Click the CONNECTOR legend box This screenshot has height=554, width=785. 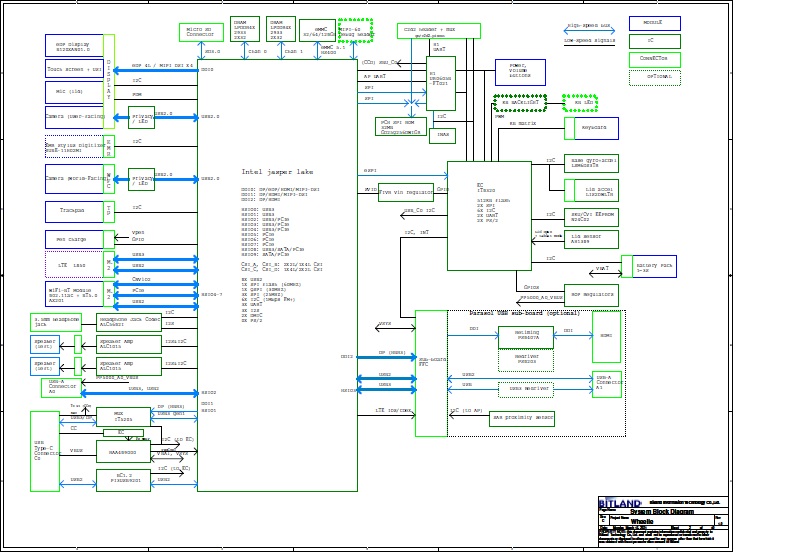click(655, 59)
